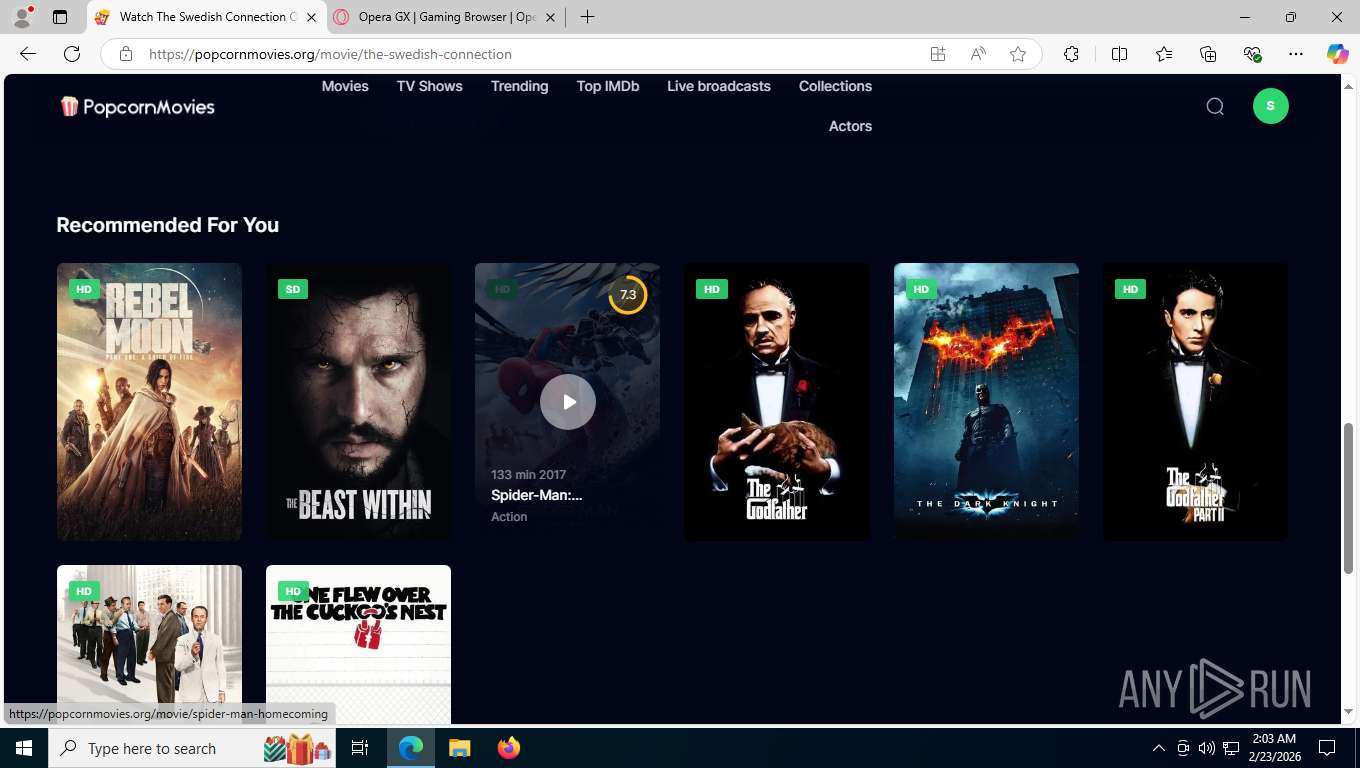Viewport: 1360px width, 768px height.
Task: Open the volume icon in system tray
Action: (x=1206, y=748)
